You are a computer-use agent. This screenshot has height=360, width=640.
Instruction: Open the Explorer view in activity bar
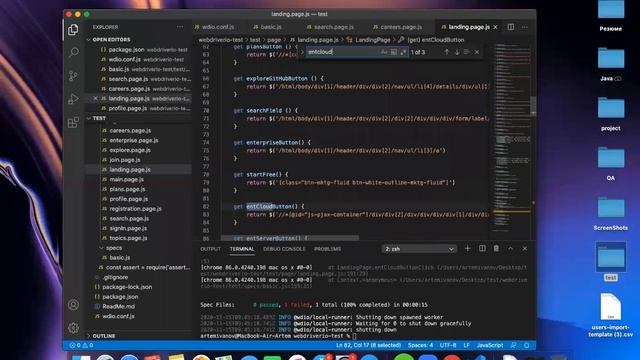tap(73, 29)
